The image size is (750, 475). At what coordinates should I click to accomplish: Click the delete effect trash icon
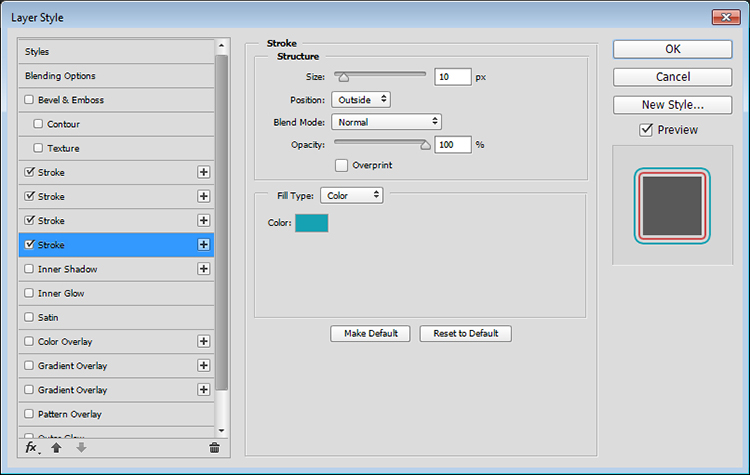[213, 449]
